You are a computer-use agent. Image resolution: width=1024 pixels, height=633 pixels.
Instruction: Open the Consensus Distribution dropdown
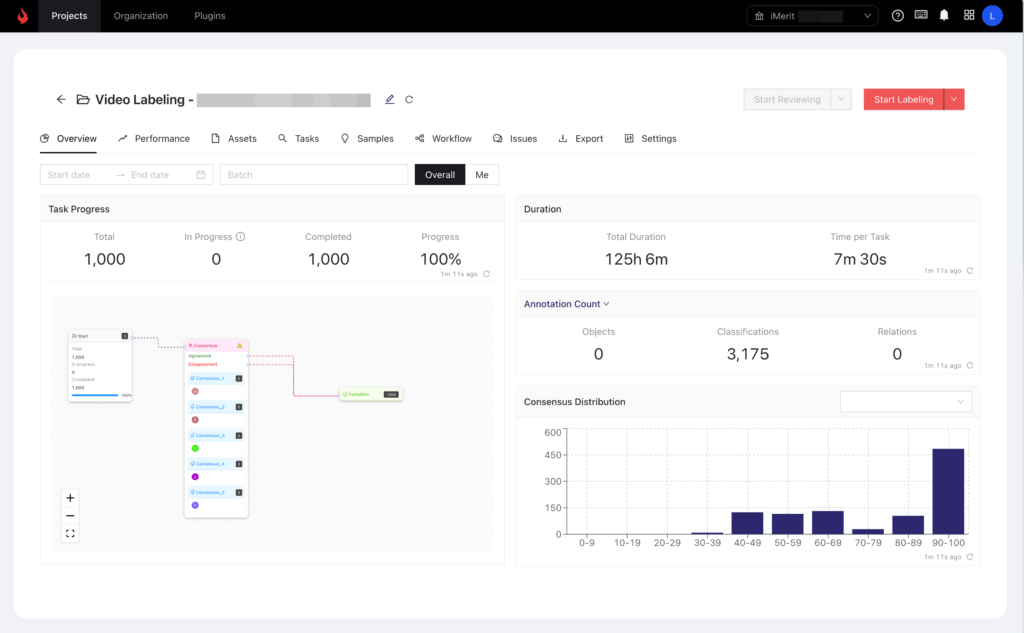[x=905, y=401]
